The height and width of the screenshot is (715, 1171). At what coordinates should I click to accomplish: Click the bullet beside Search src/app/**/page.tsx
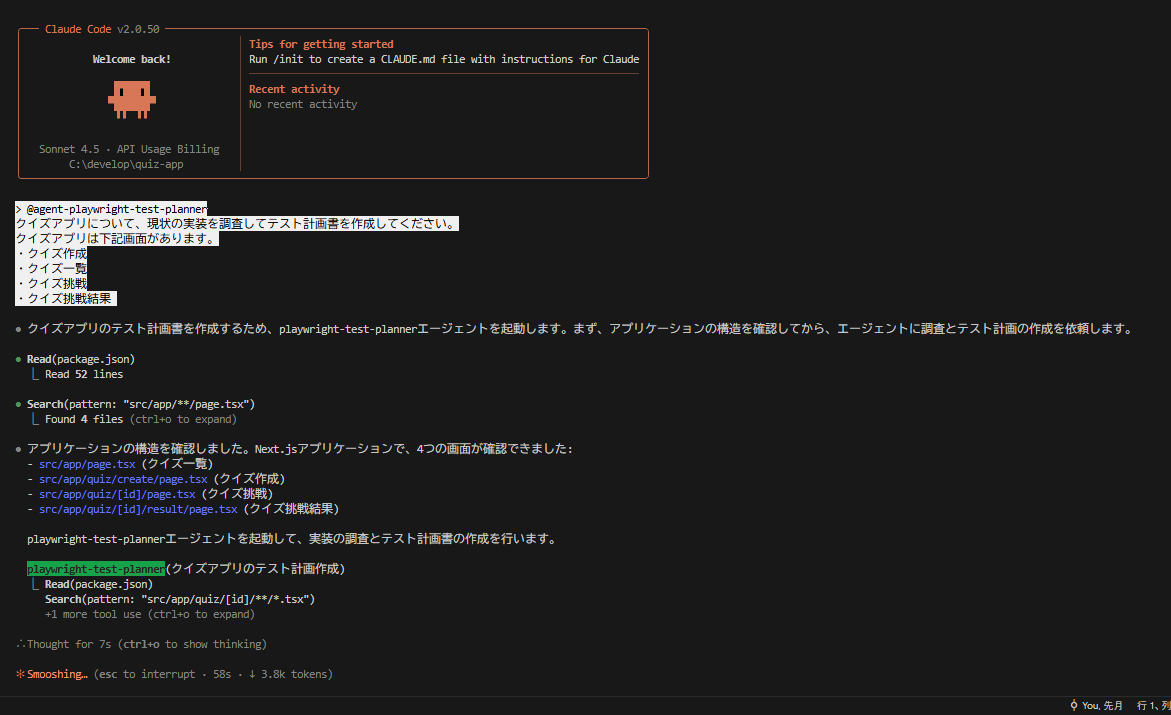(x=19, y=404)
